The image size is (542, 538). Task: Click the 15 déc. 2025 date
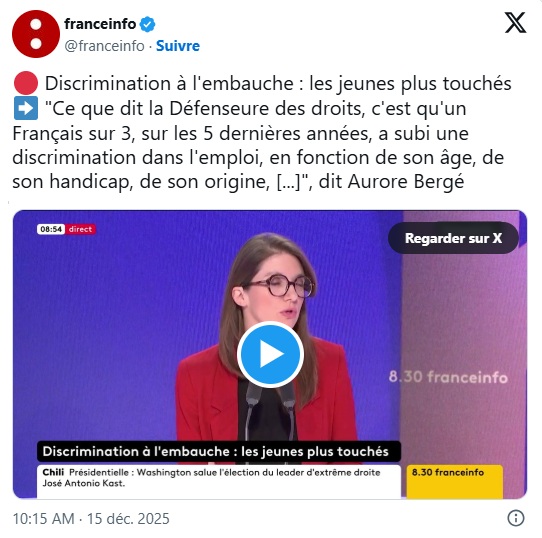coord(128,519)
